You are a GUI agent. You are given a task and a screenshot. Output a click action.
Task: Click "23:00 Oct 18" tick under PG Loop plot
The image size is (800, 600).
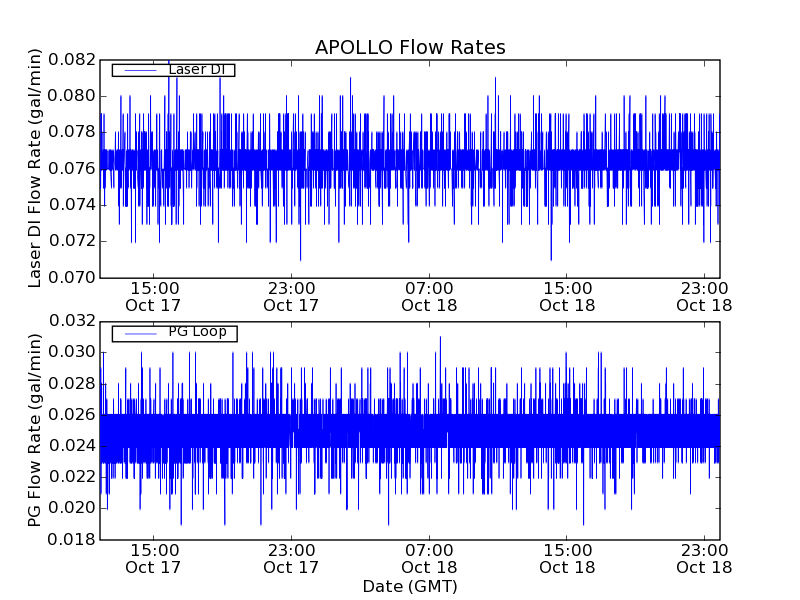(x=705, y=559)
